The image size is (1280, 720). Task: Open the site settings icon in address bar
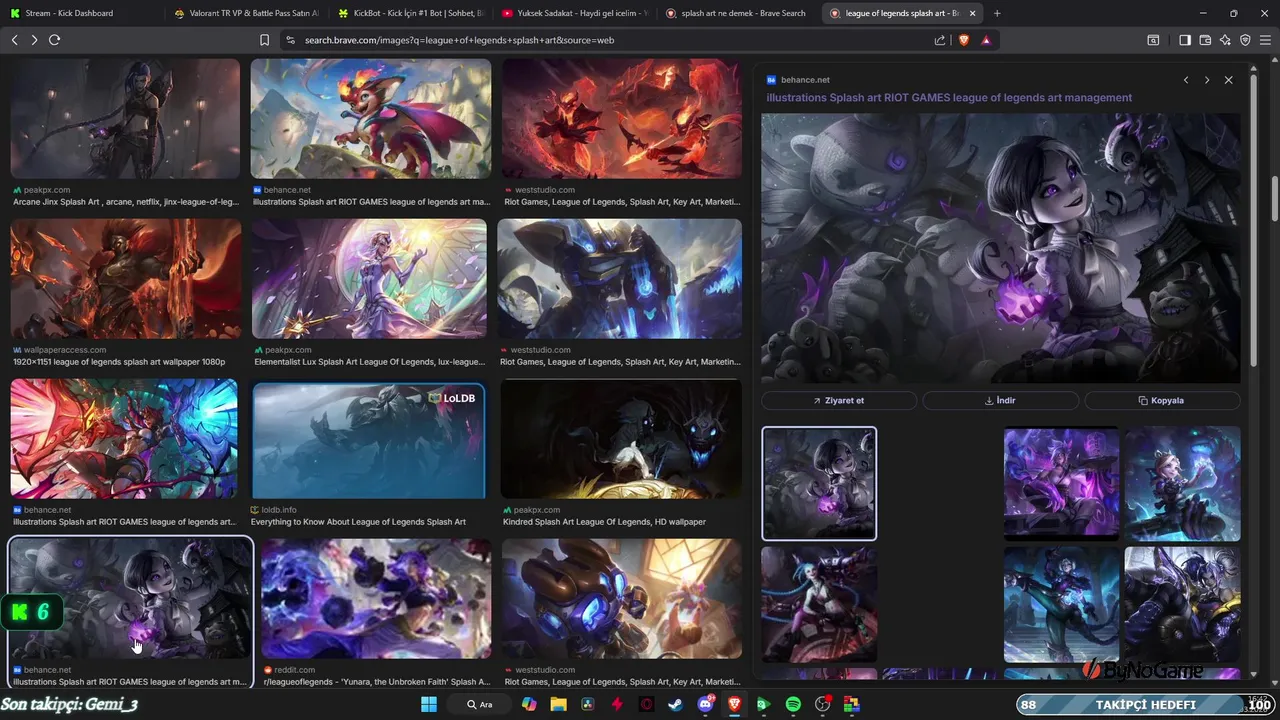click(290, 40)
